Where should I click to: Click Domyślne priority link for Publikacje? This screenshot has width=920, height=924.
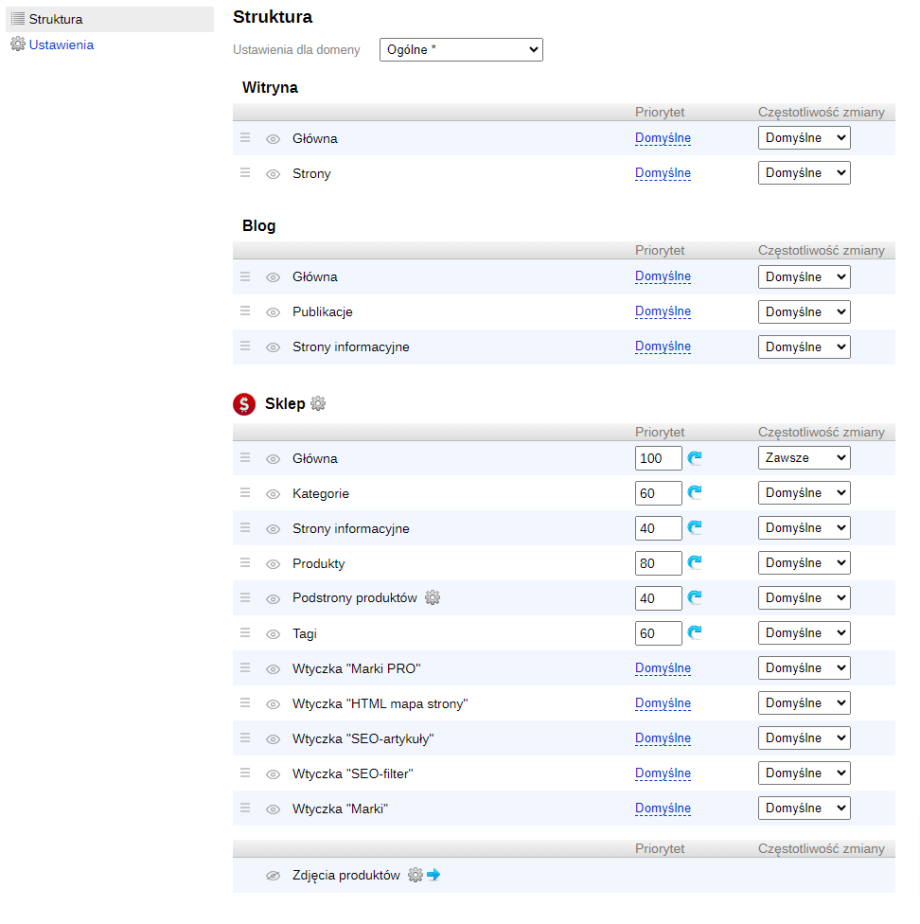click(x=662, y=311)
